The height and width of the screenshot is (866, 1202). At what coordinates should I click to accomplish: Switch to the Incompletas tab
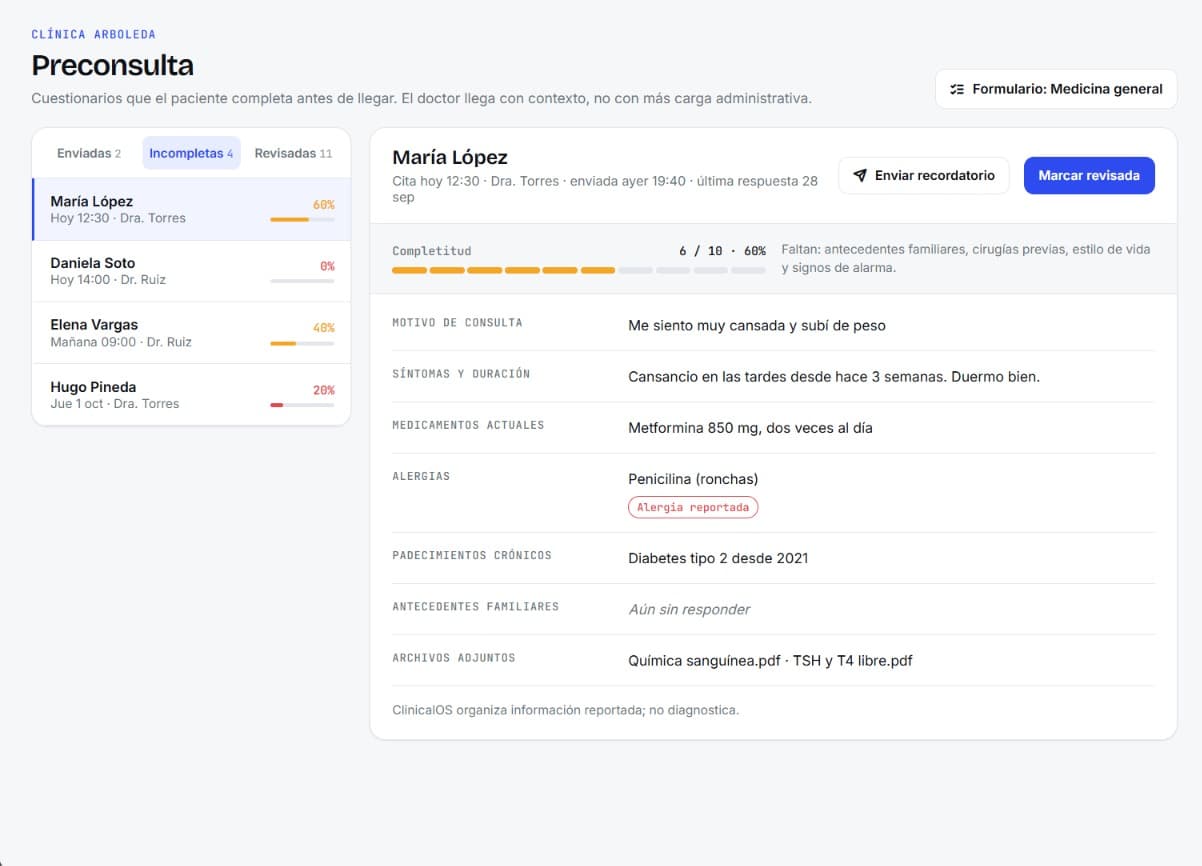click(x=191, y=153)
